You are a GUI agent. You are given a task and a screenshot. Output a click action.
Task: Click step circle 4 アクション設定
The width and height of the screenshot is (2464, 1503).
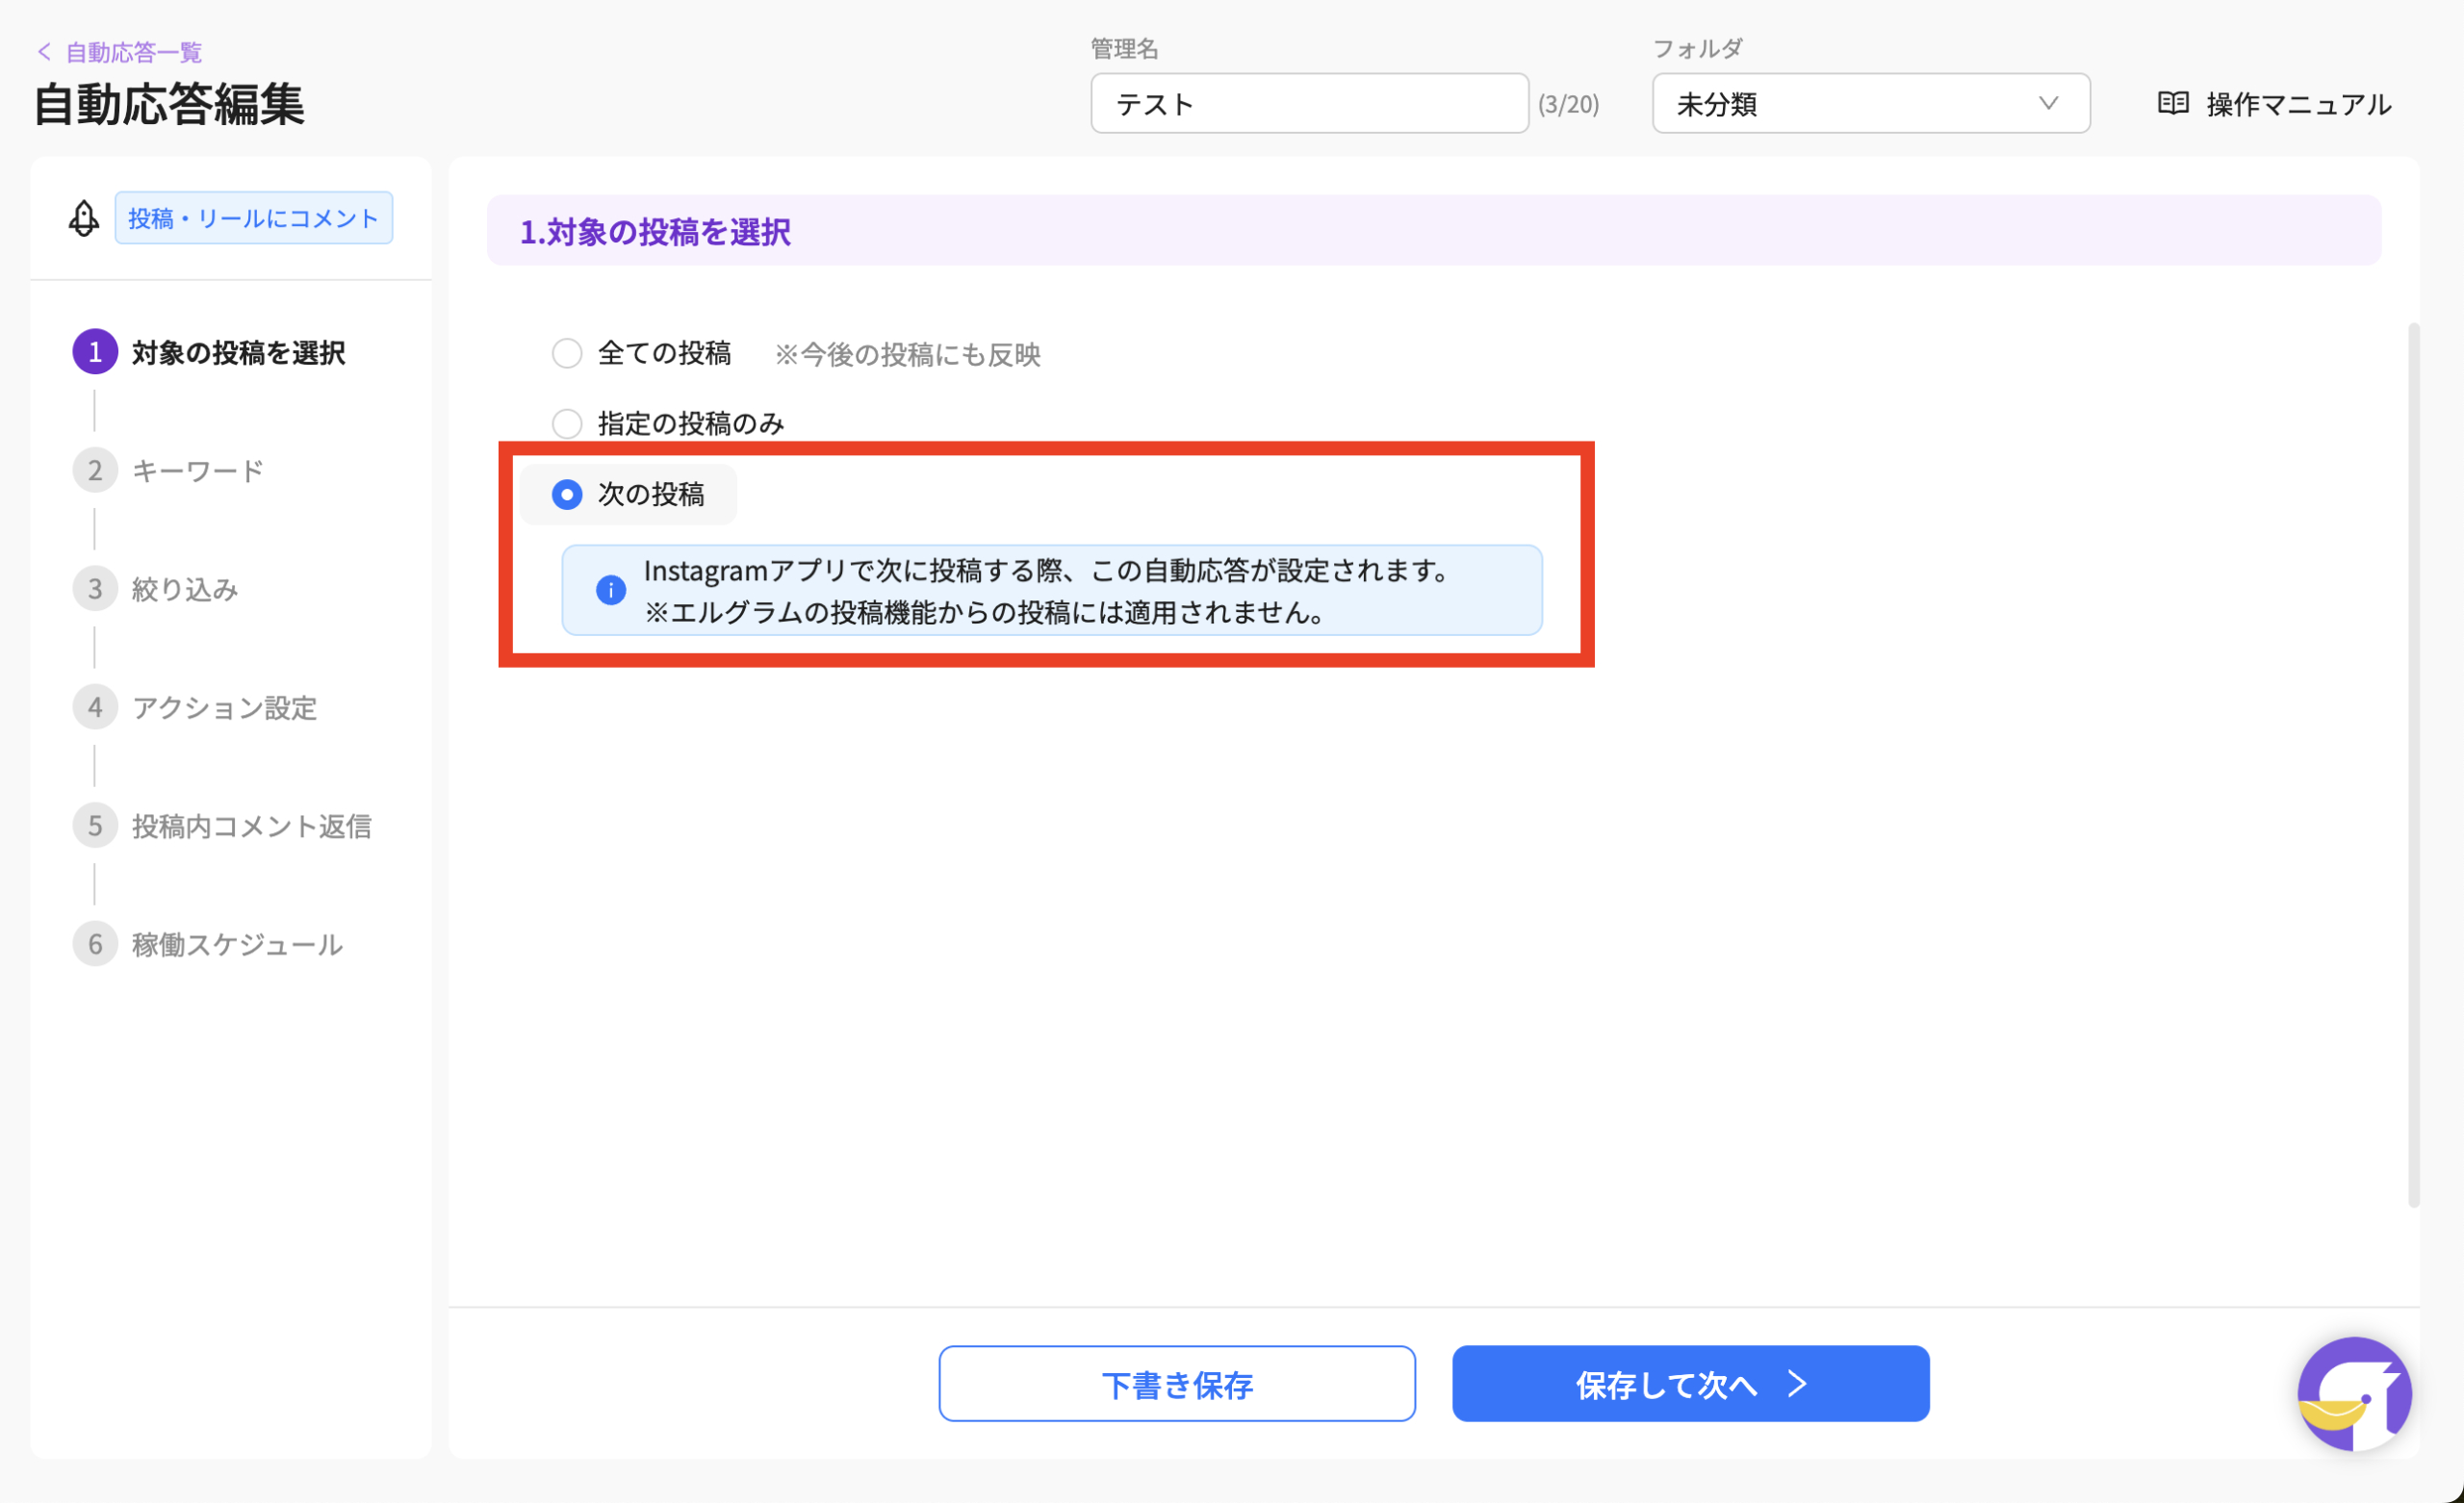tap(94, 707)
